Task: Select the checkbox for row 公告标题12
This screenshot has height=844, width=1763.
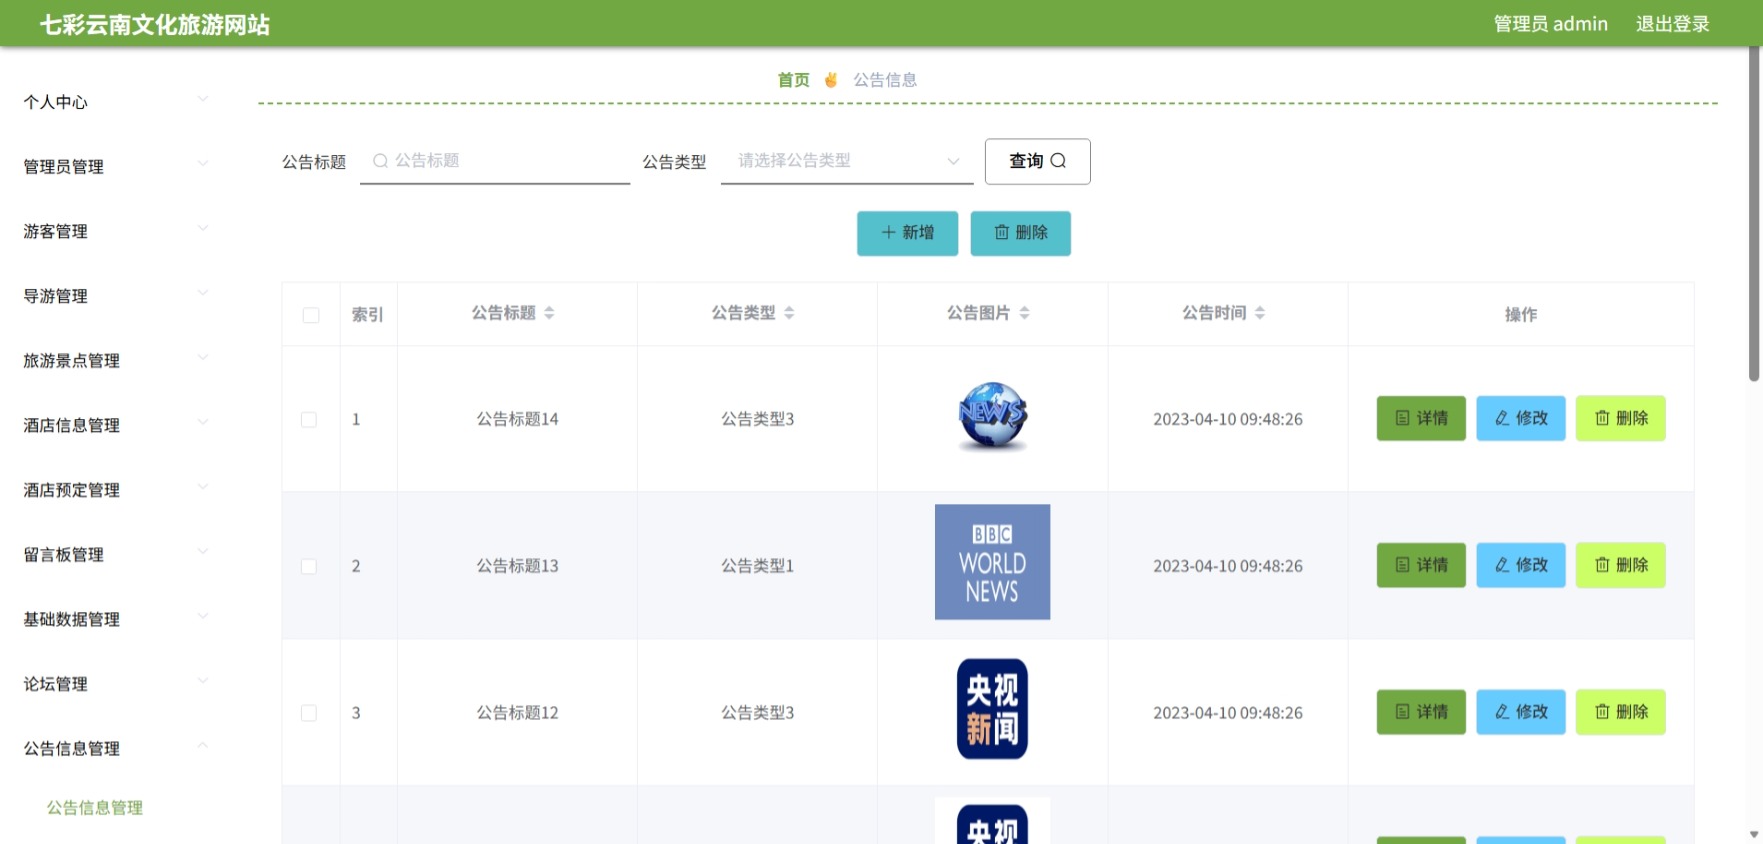Action: [309, 713]
